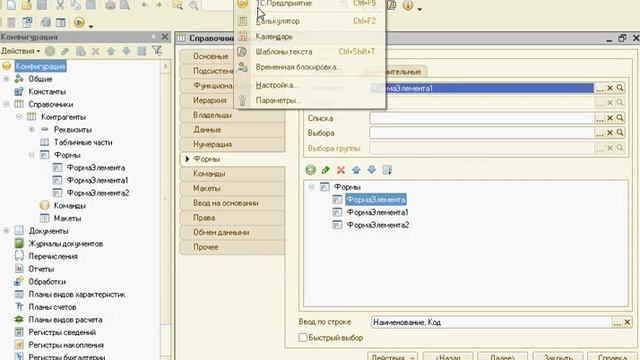
Task: Expand the Документы tree node
Action: click(6, 231)
